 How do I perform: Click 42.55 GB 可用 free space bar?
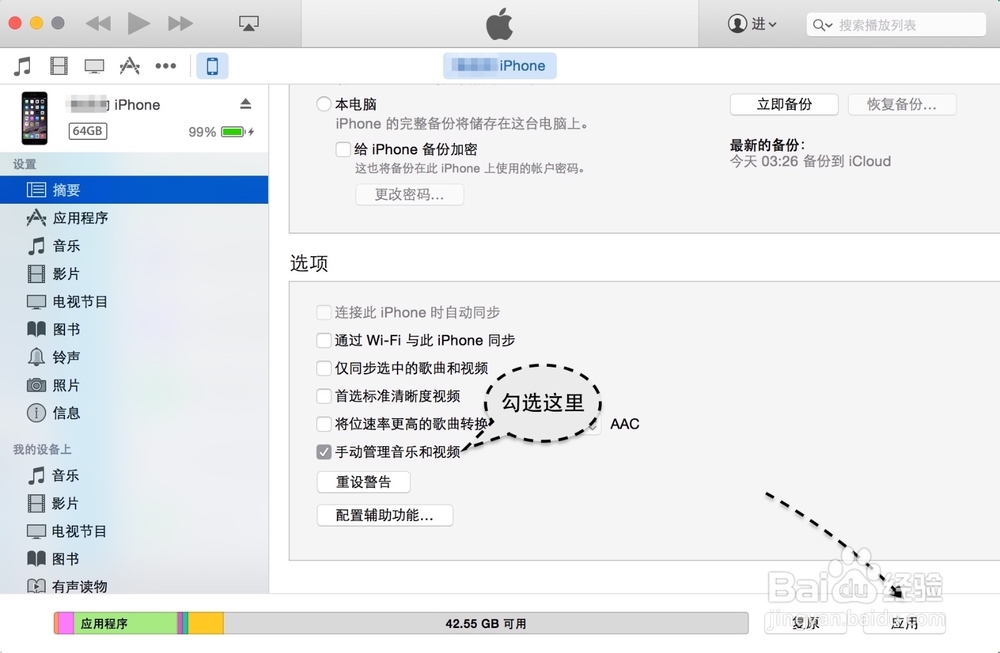(486, 623)
